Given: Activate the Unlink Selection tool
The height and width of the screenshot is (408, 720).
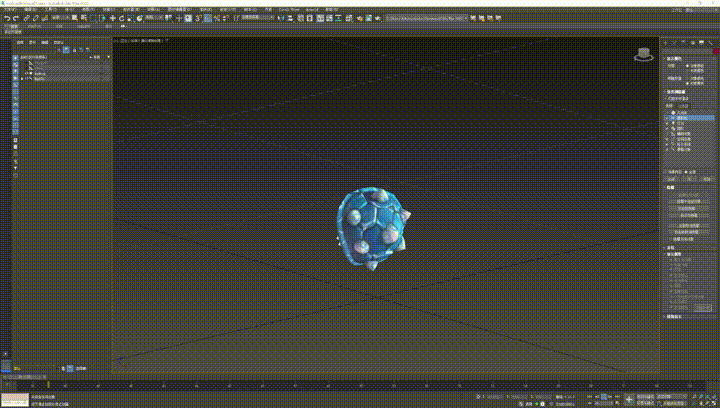Looking at the screenshot, I should (35, 18).
